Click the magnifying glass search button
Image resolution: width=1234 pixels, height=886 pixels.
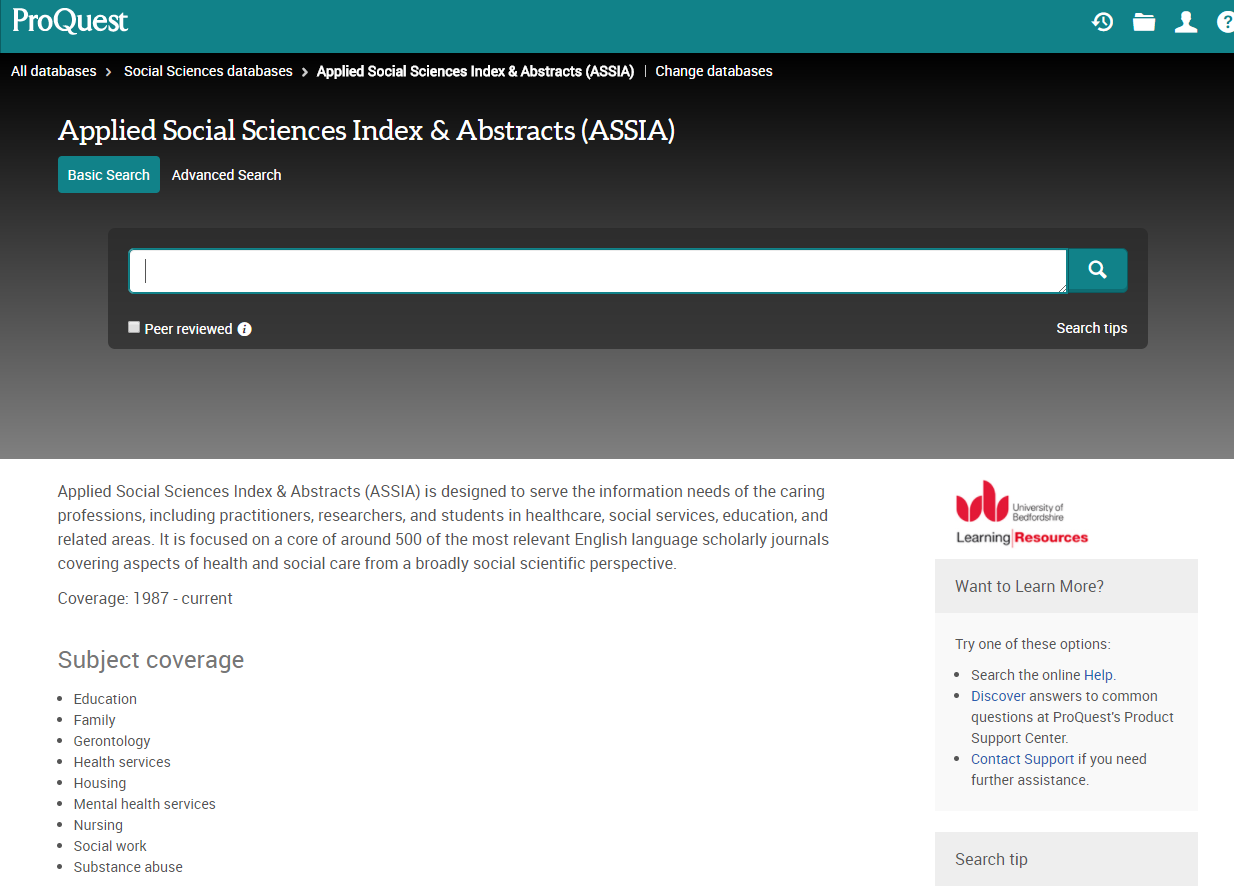(x=1097, y=270)
